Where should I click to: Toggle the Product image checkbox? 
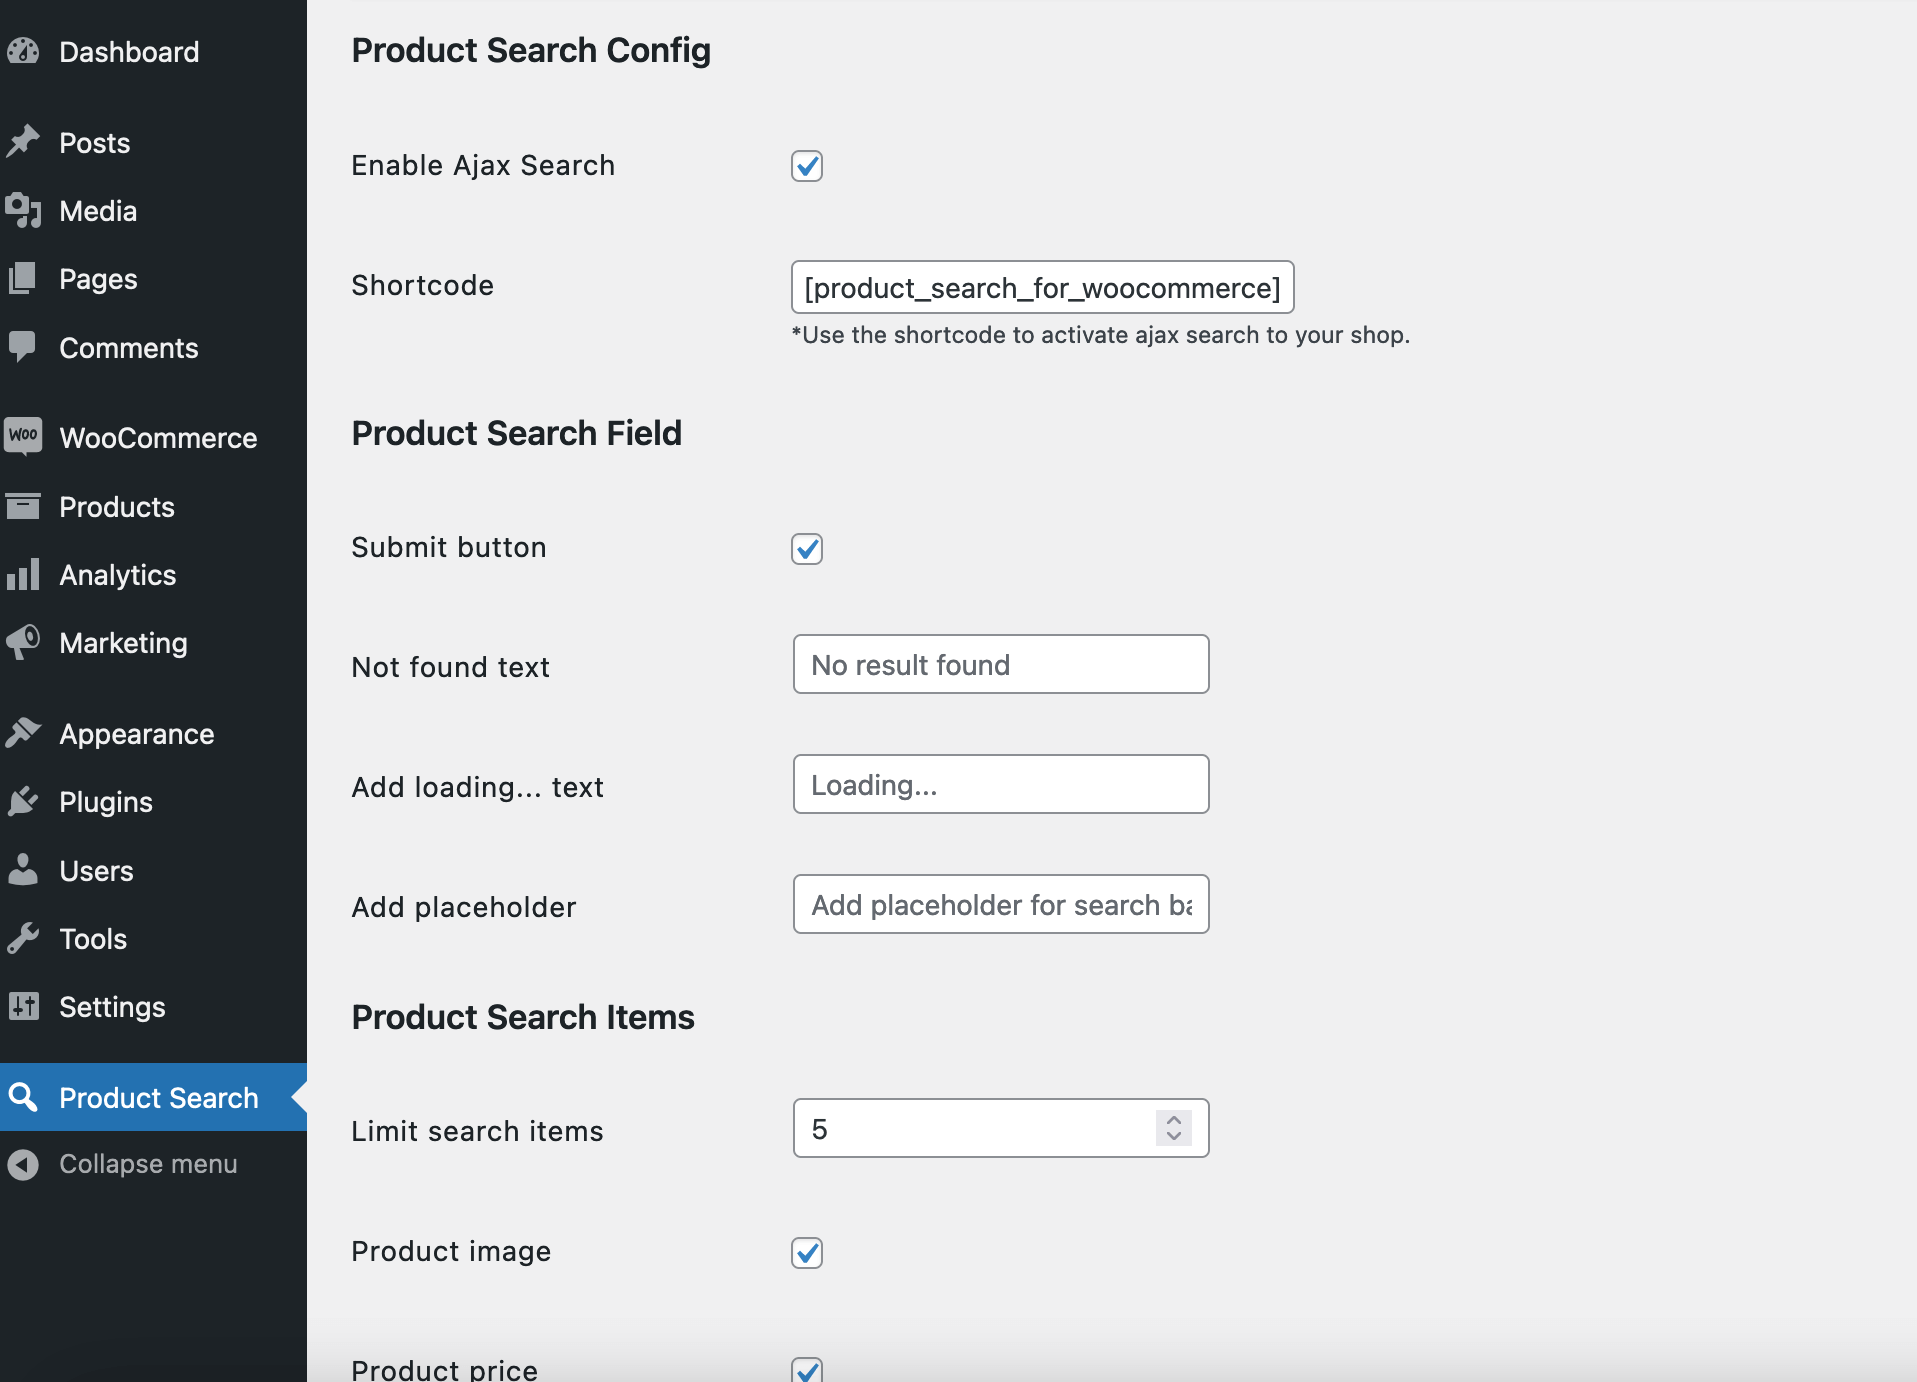point(807,1253)
